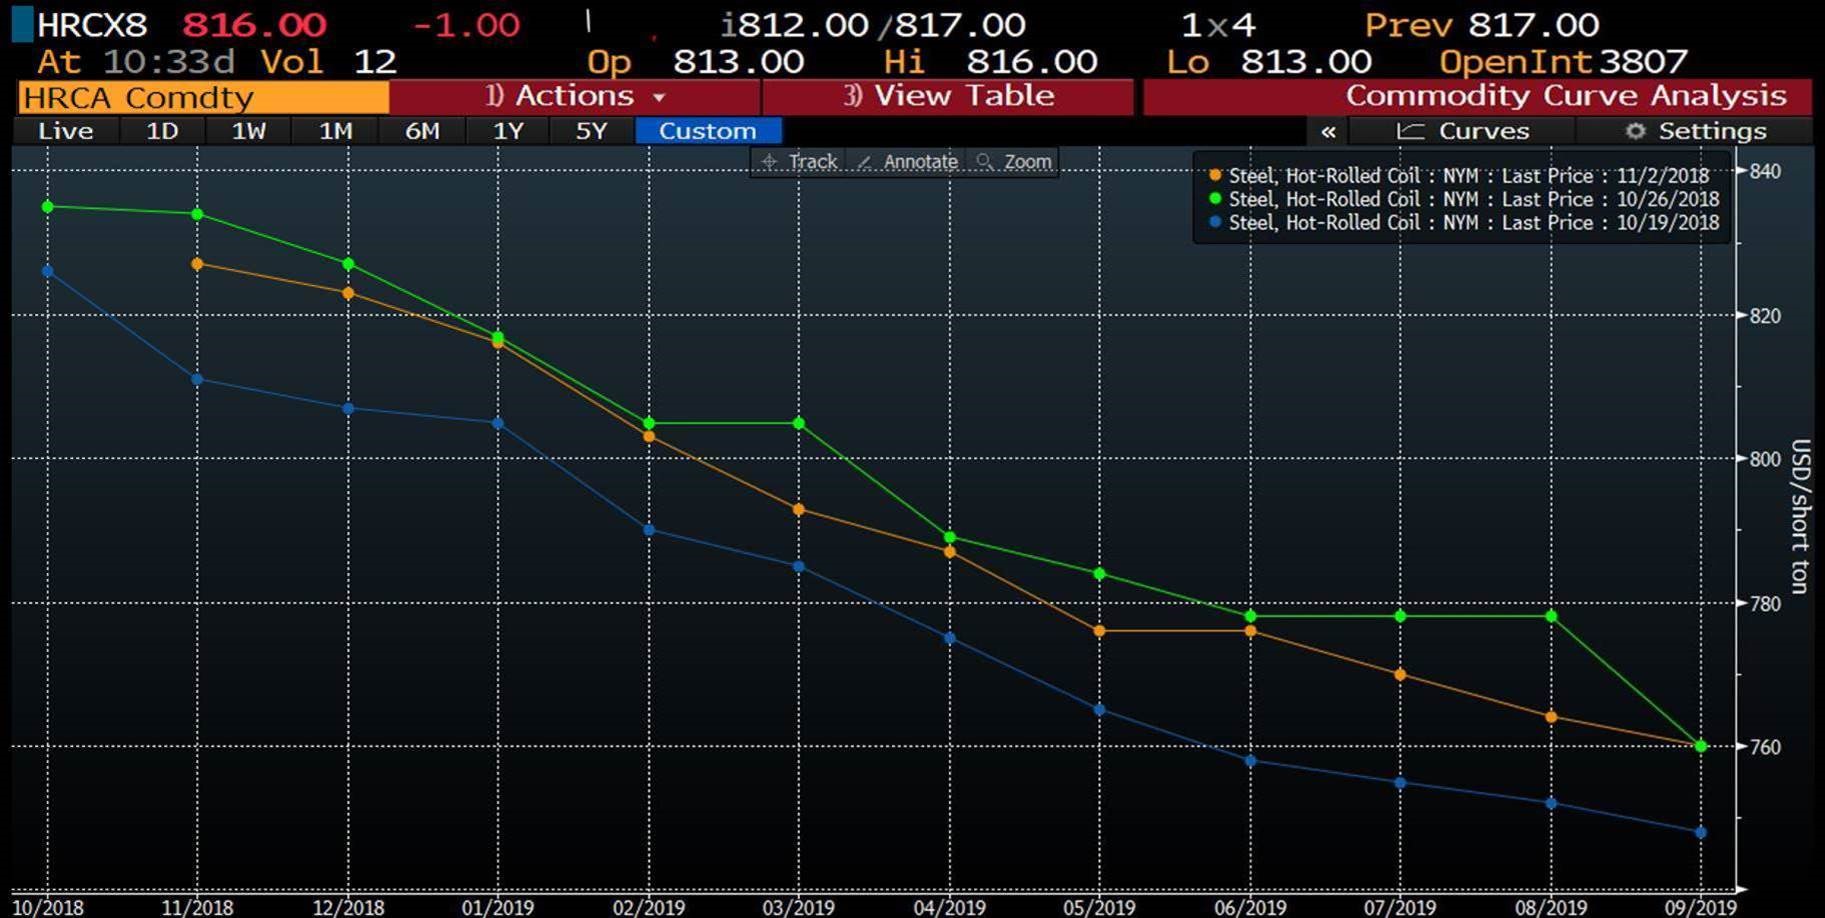1825x918 pixels.
Task: Open the Curves panel
Action: [x=1464, y=131]
